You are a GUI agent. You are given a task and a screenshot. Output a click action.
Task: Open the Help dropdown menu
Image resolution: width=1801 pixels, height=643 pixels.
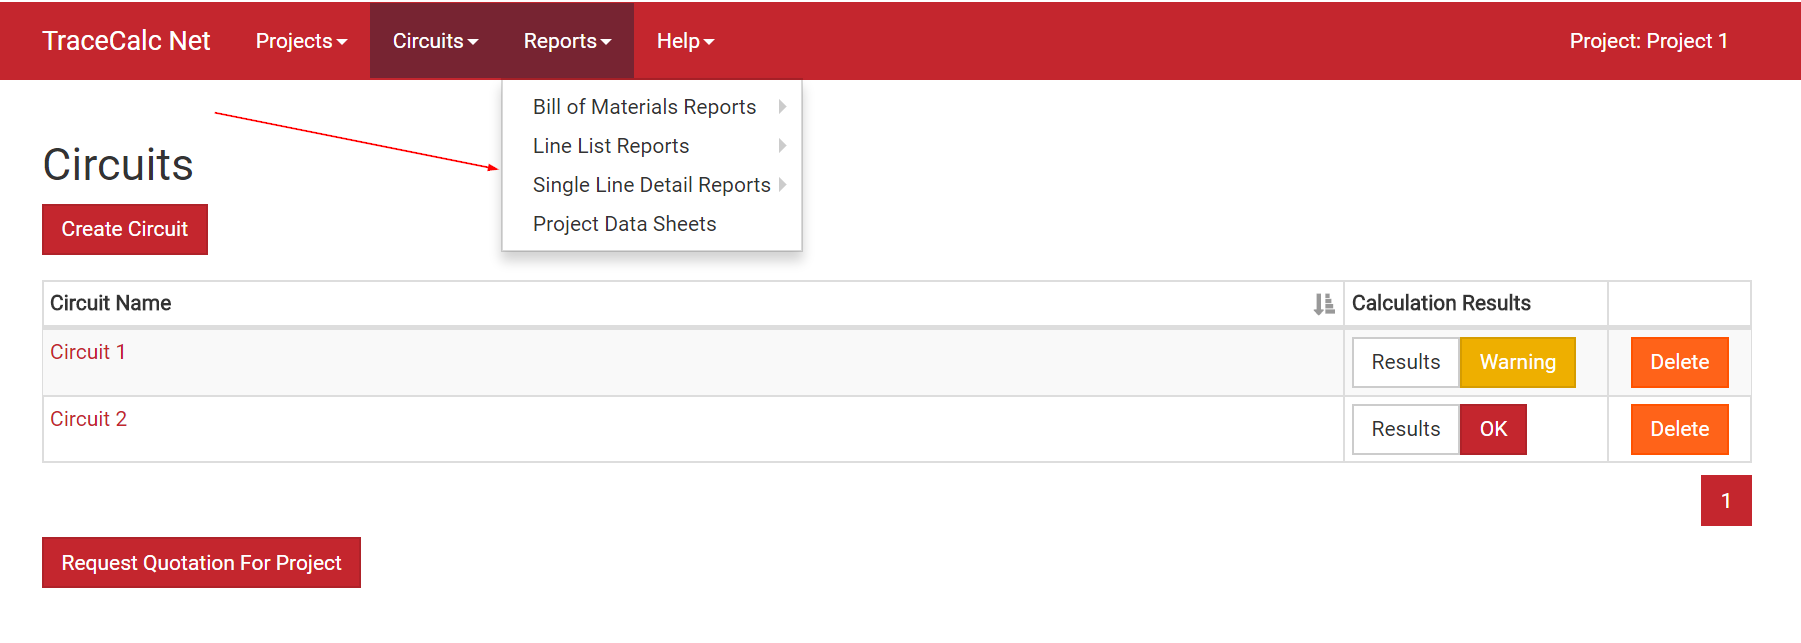coord(685,41)
